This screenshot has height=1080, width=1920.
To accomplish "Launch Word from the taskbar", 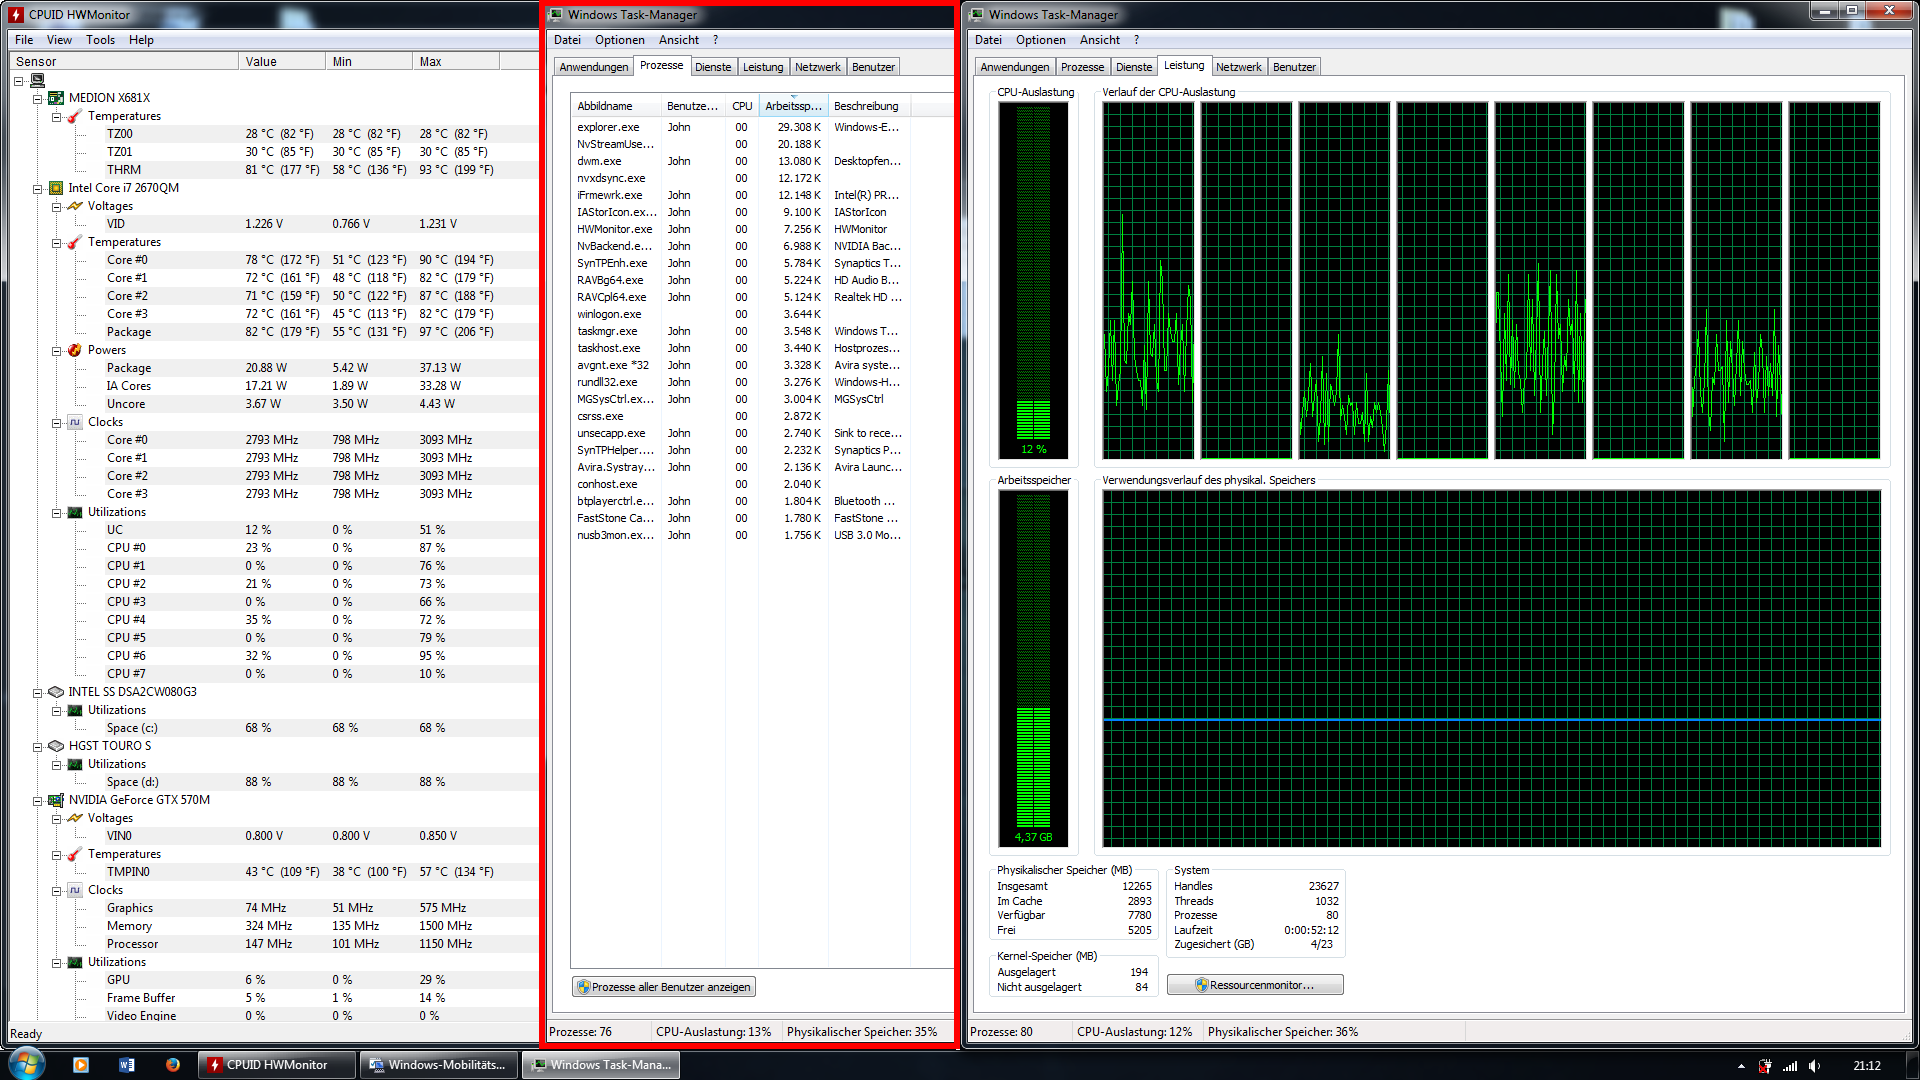I will pyautogui.click(x=127, y=1065).
